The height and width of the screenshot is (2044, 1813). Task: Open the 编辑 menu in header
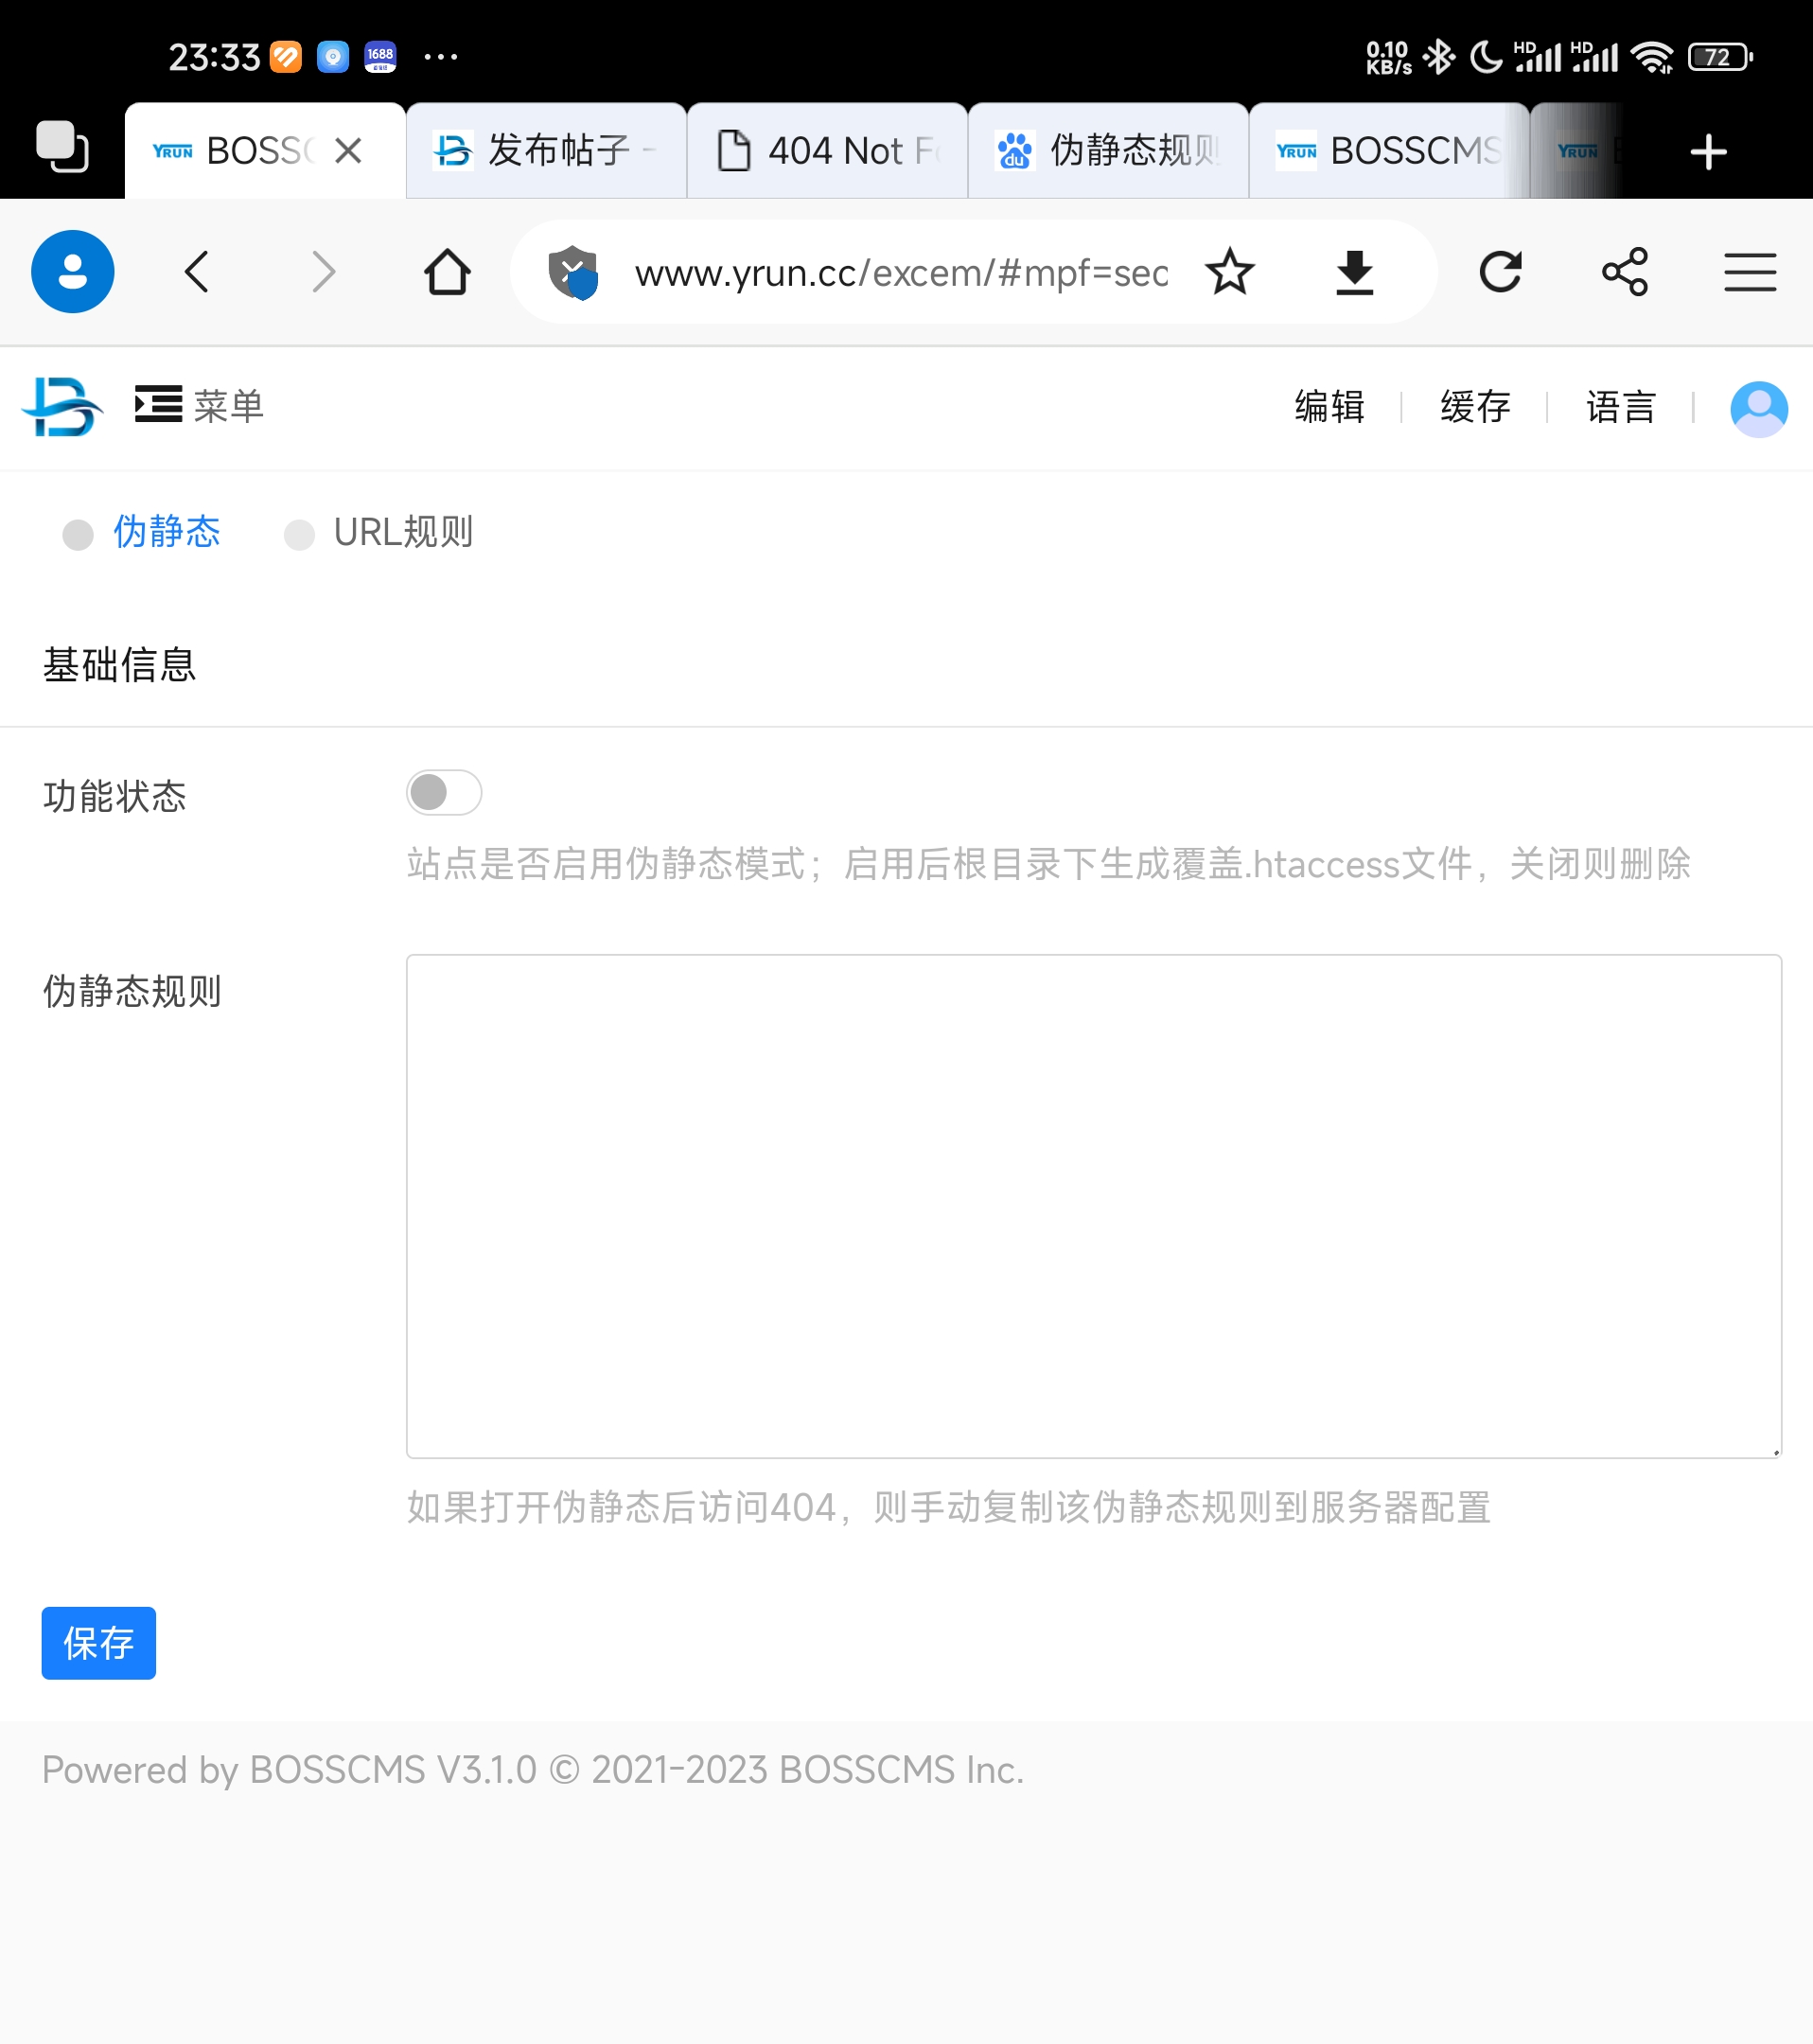tap(1329, 407)
